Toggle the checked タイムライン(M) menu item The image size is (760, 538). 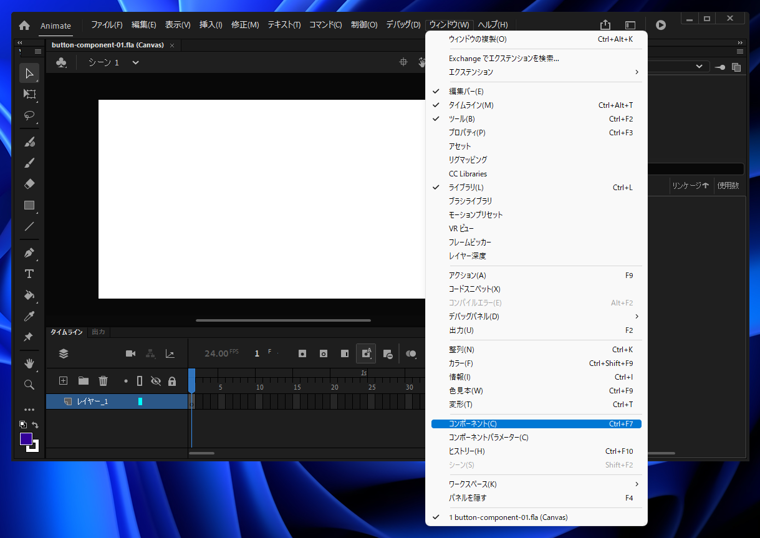536,105
